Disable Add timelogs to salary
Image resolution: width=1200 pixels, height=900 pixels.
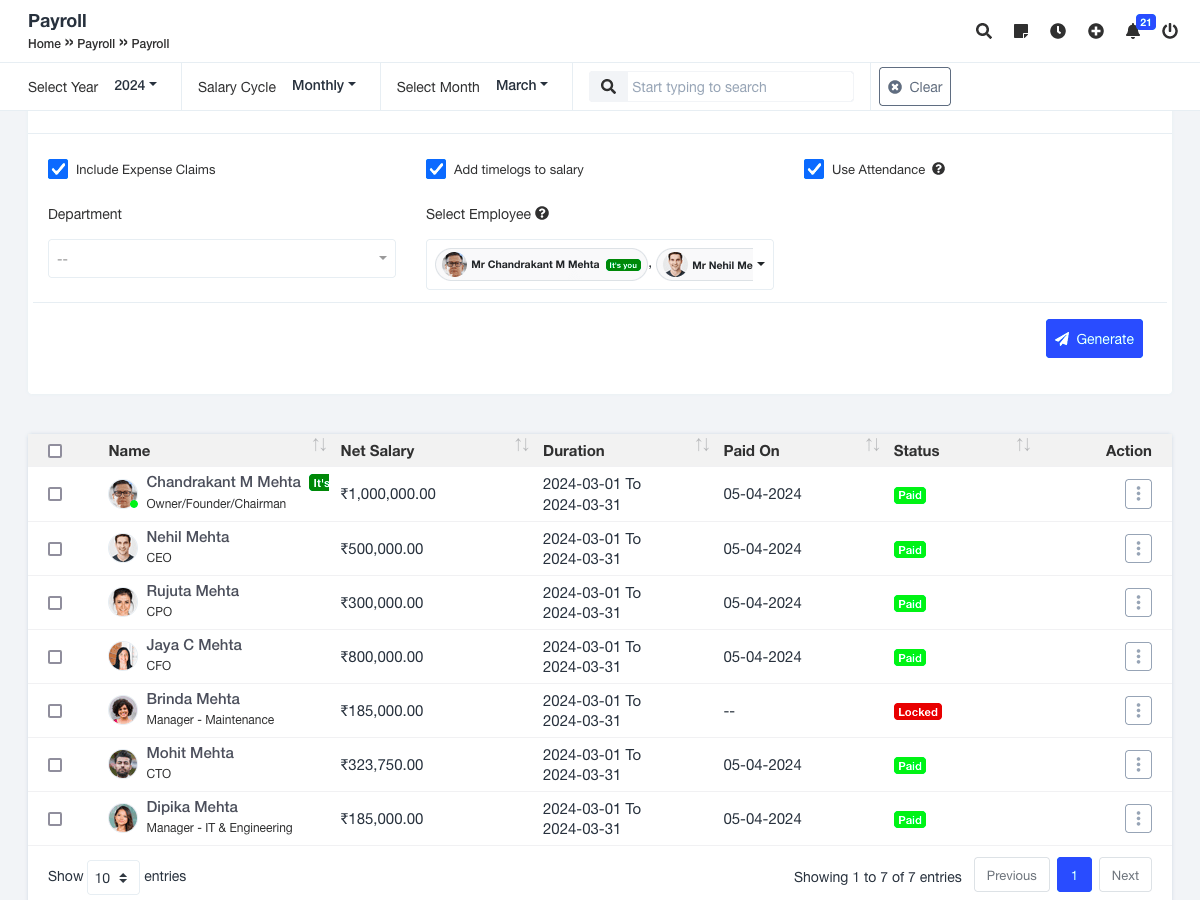[x=436, y=169]
